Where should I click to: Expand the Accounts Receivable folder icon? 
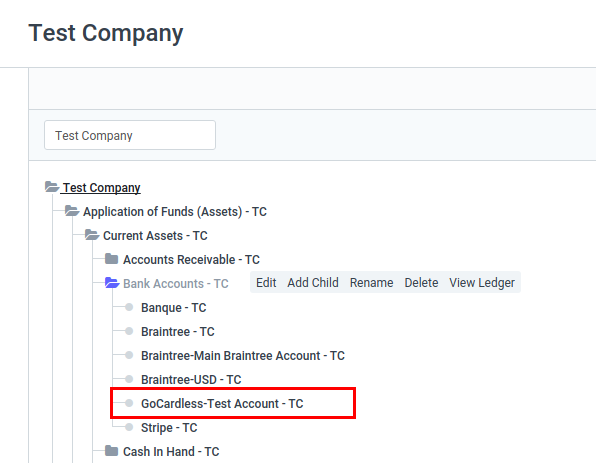pyautogui.click(x=111, y=259)
